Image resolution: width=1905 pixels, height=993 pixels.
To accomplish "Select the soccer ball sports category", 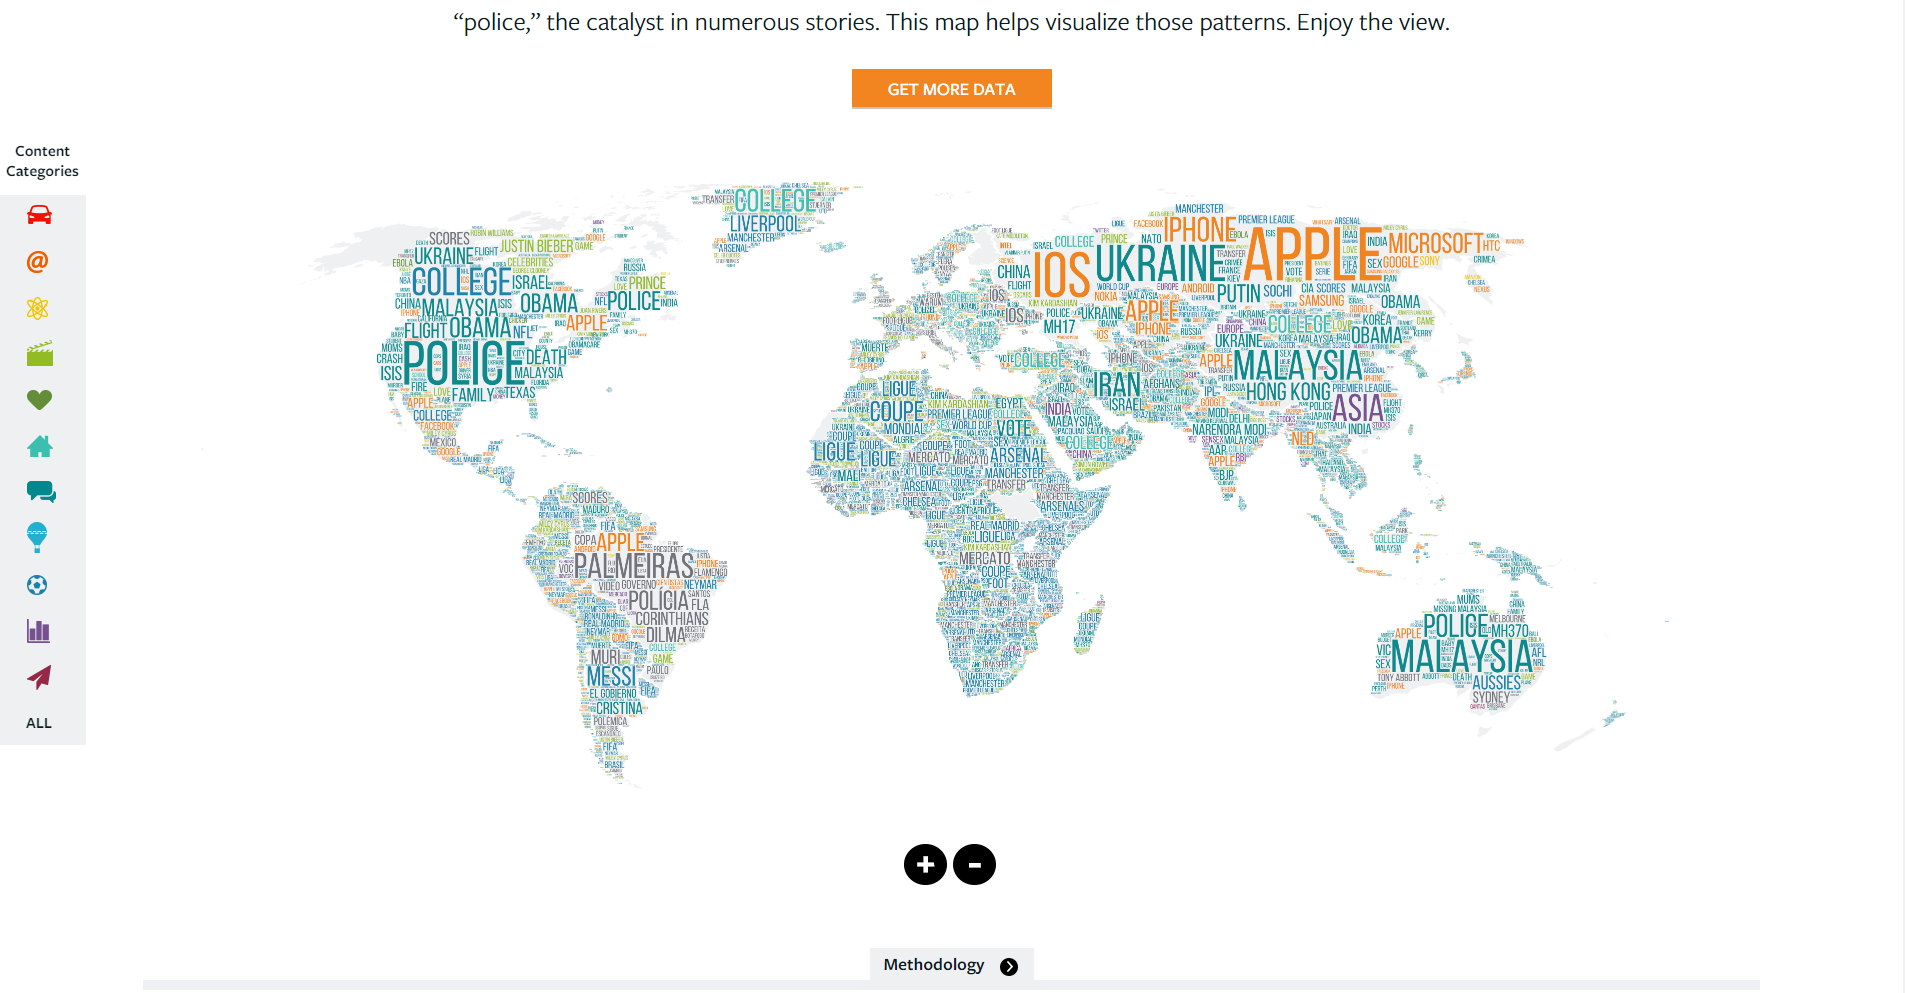I will (x=38, y=585).
